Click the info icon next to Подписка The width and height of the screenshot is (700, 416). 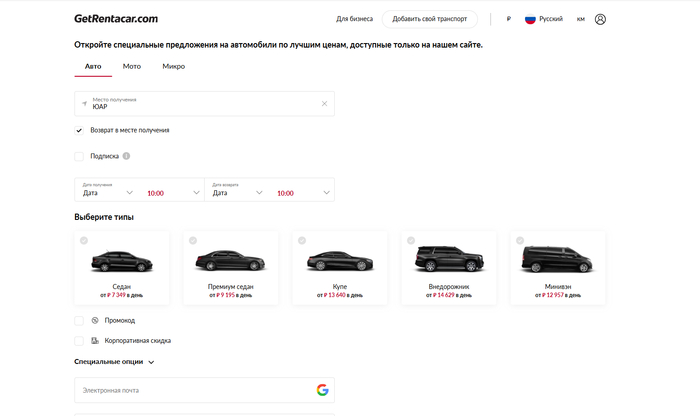[127, 156]
